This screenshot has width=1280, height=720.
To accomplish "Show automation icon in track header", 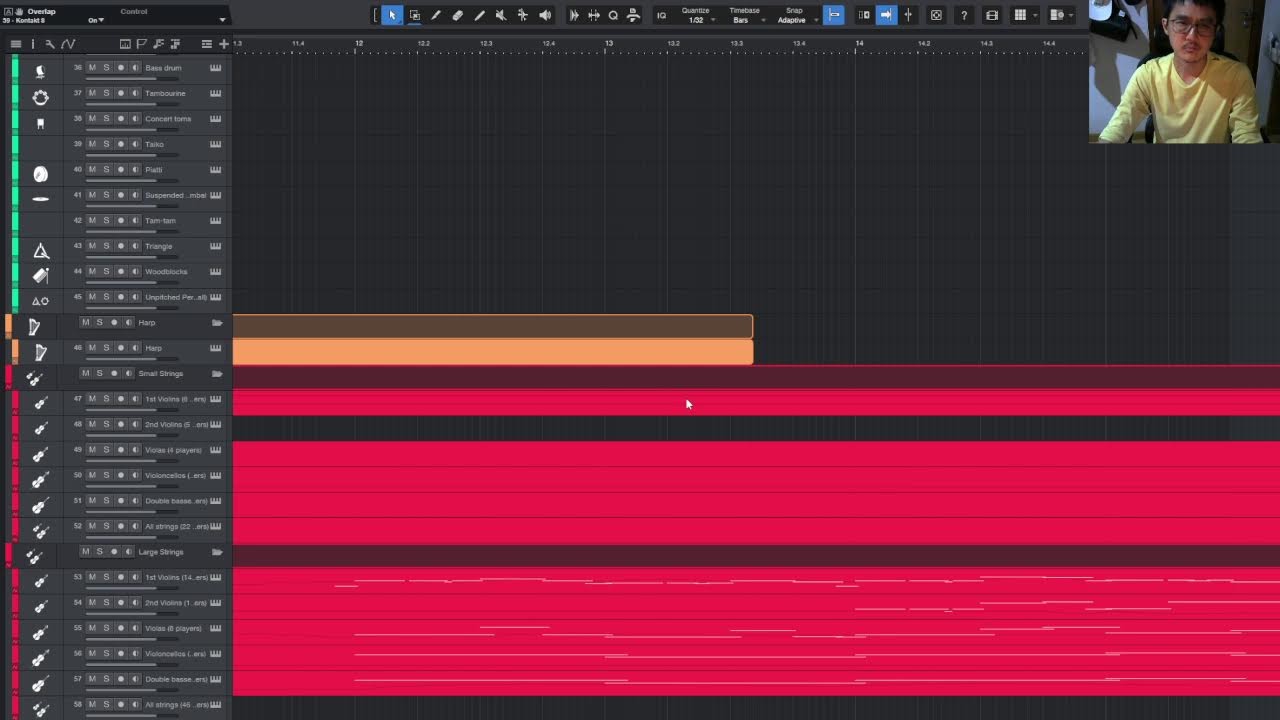I will (68, 44).
